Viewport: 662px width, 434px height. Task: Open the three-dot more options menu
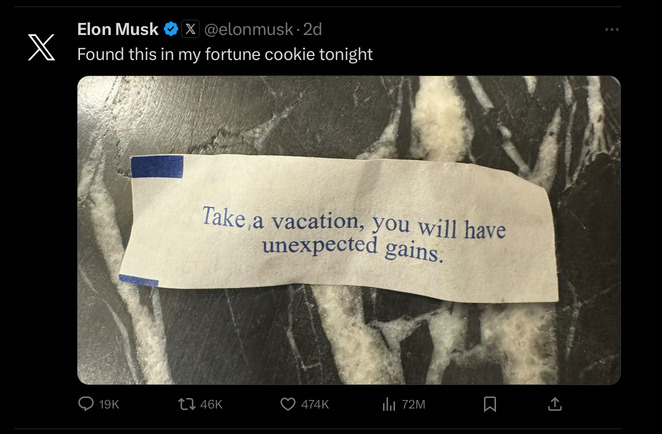[611, 29]
